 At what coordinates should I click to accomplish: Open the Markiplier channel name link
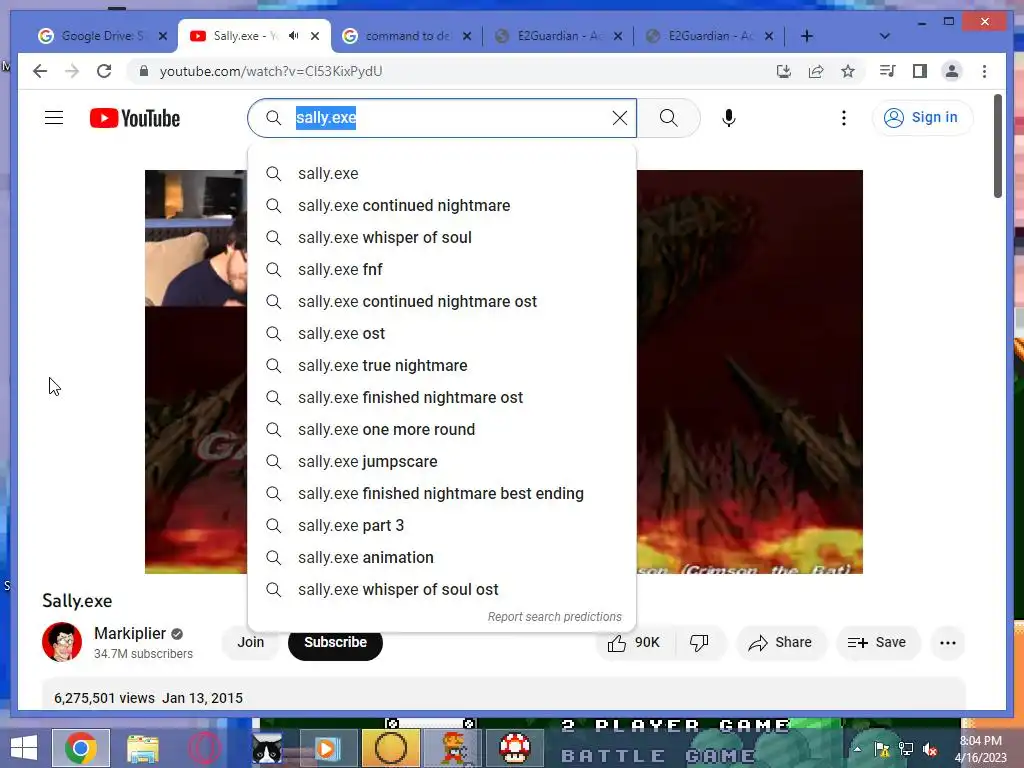pyautogui.click(x=130, y=633)
